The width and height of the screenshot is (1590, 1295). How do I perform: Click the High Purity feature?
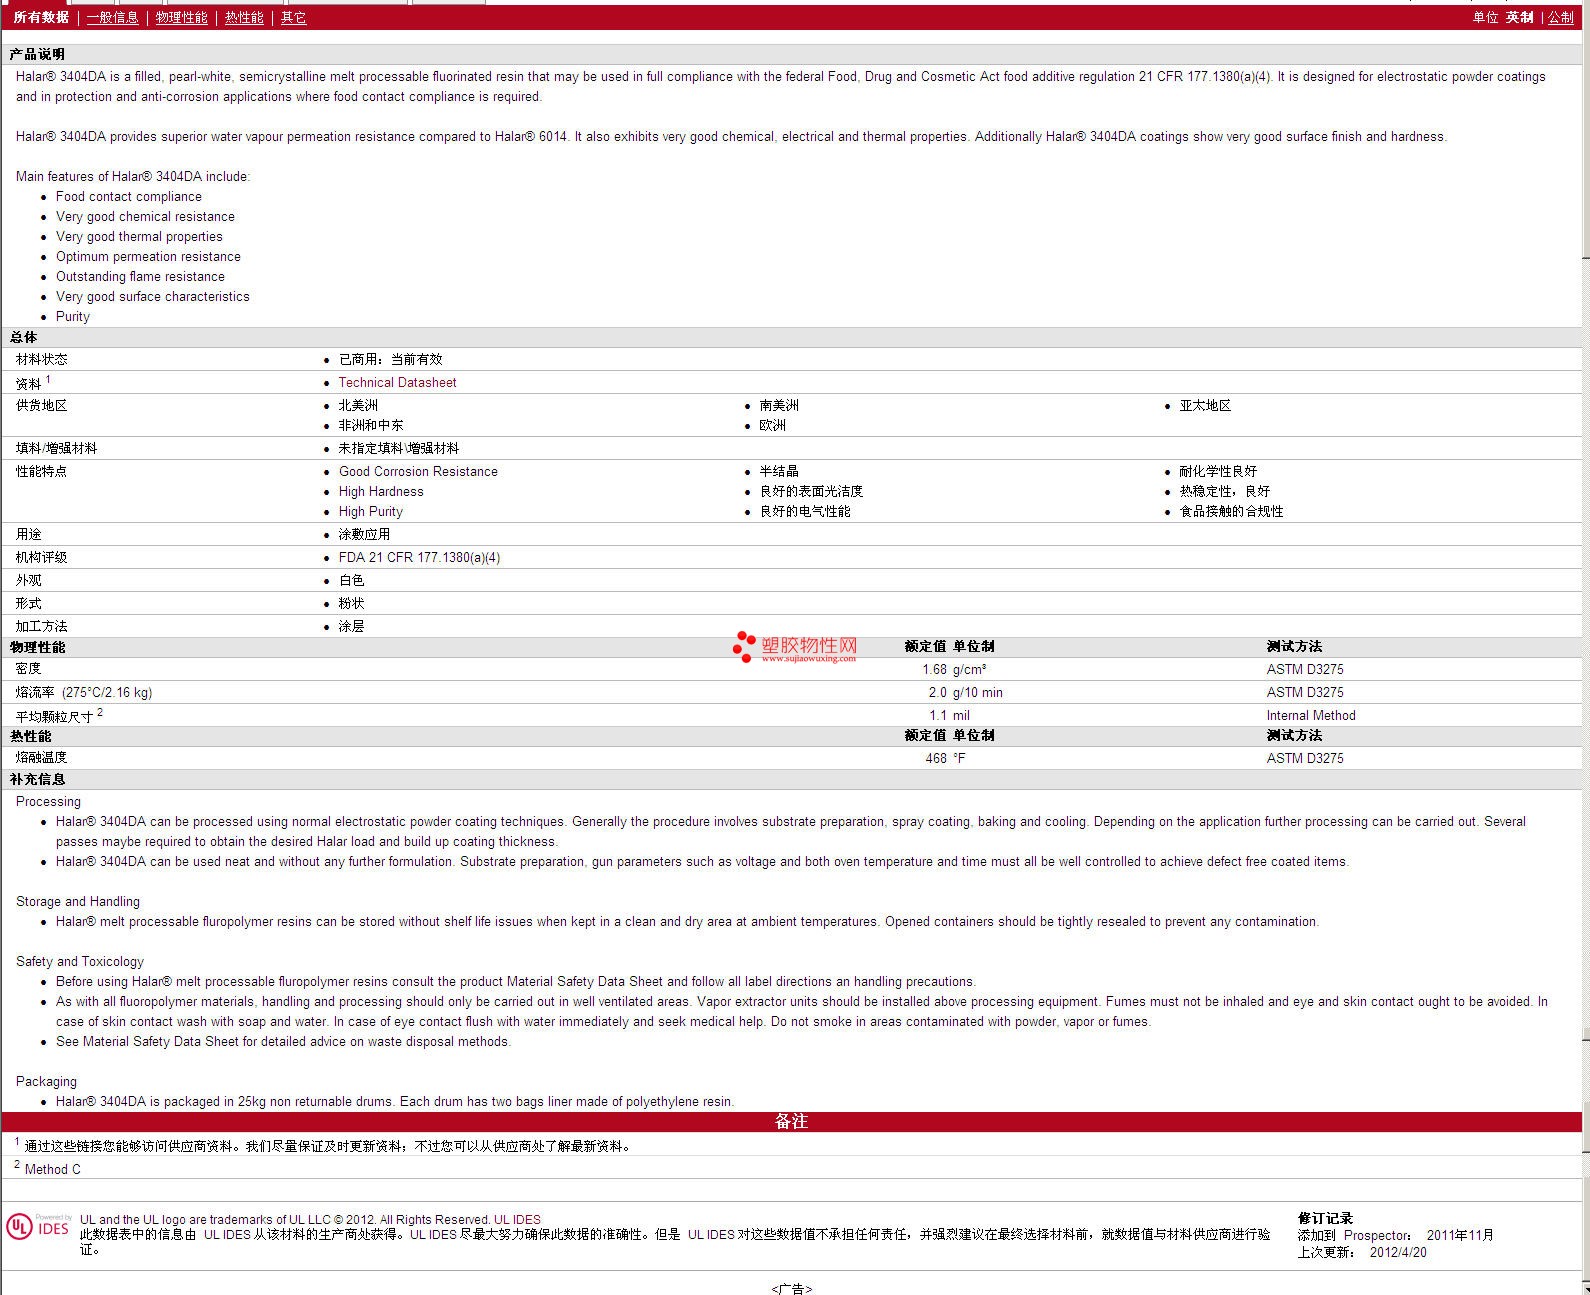coord(371,511)
